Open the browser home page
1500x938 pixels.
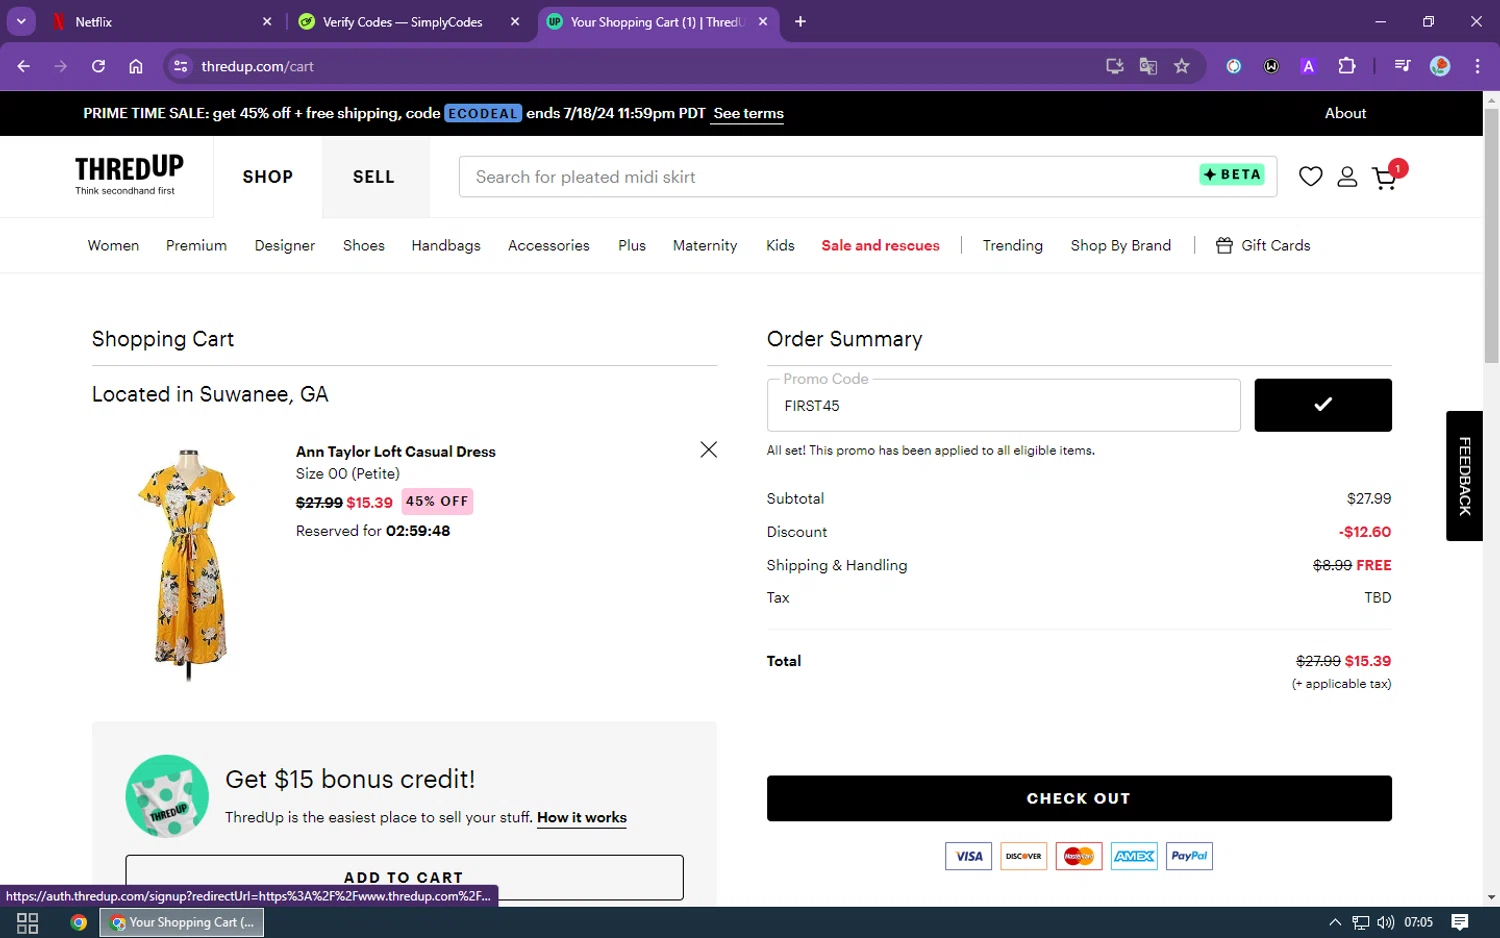click(x=136, y=66)
